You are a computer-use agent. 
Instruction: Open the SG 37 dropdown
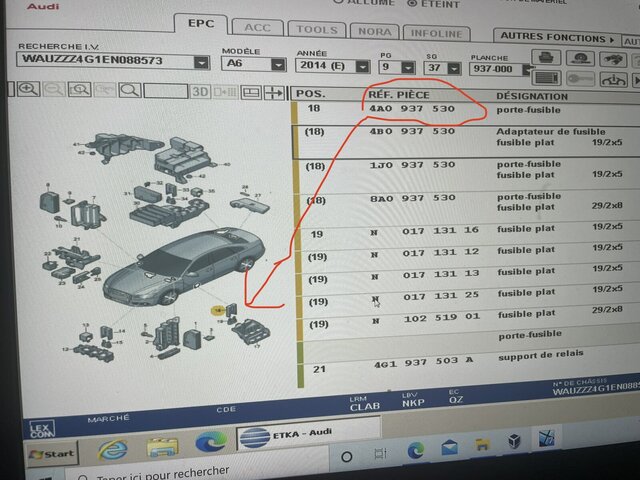[x=453, y=68]
